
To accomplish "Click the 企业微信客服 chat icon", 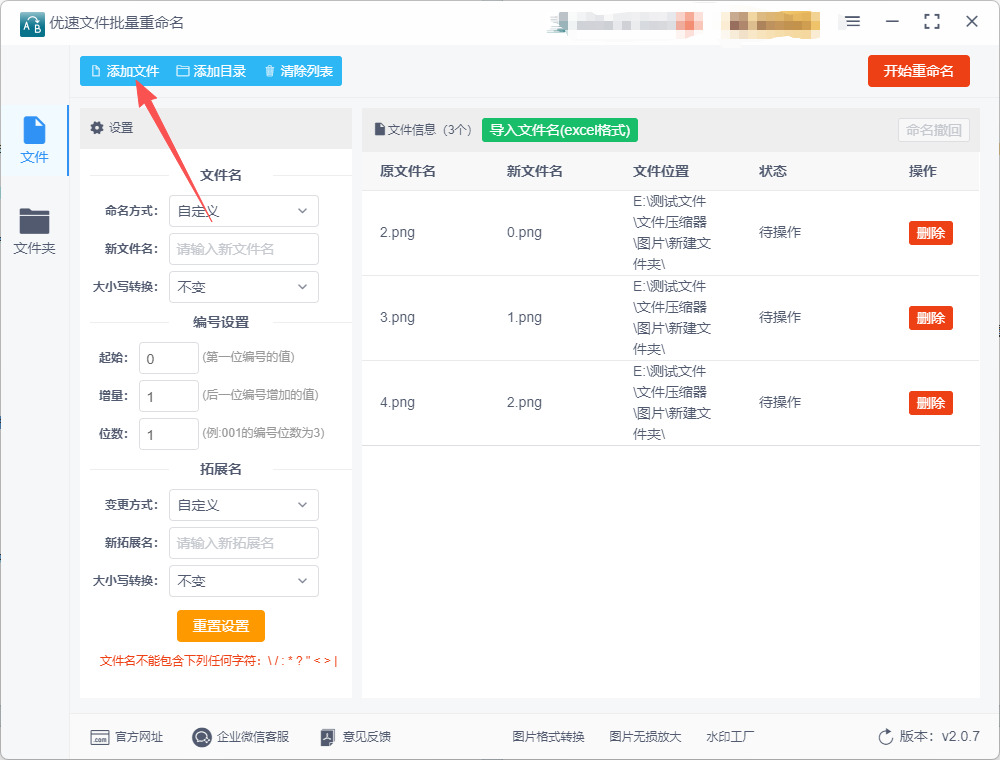I will pos(202,738).
